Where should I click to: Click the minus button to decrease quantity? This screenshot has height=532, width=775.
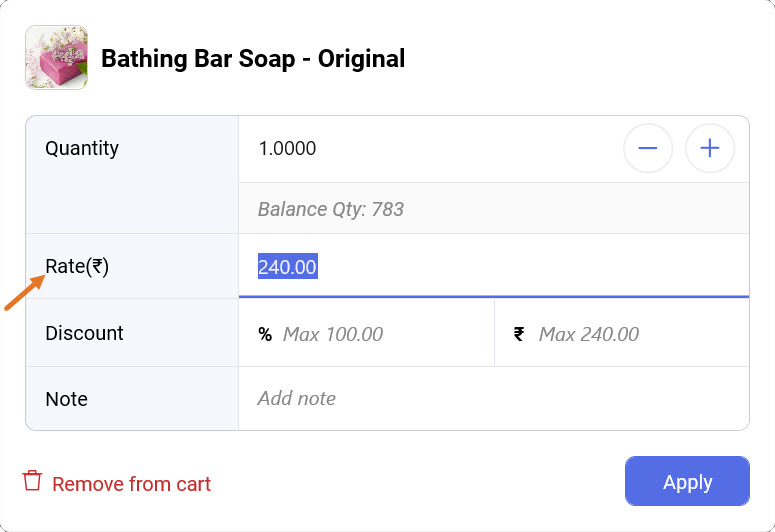coord(648,149)
